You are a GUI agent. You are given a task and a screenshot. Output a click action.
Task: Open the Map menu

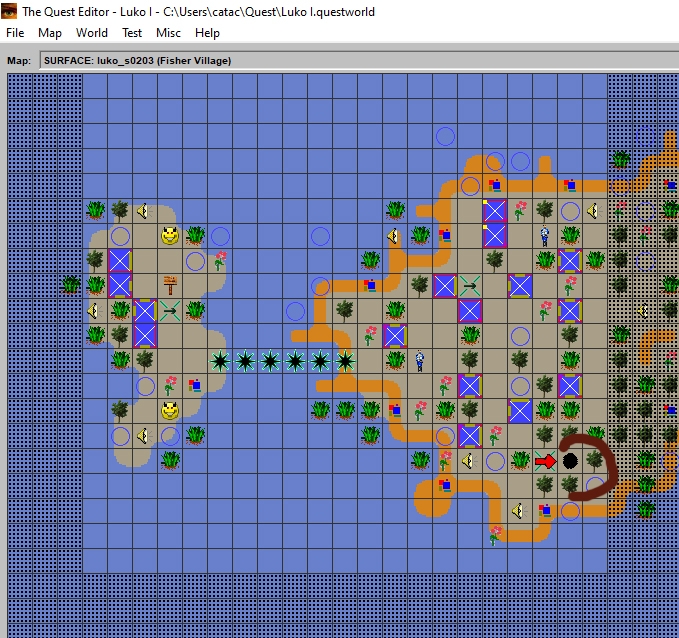[50, 33]
